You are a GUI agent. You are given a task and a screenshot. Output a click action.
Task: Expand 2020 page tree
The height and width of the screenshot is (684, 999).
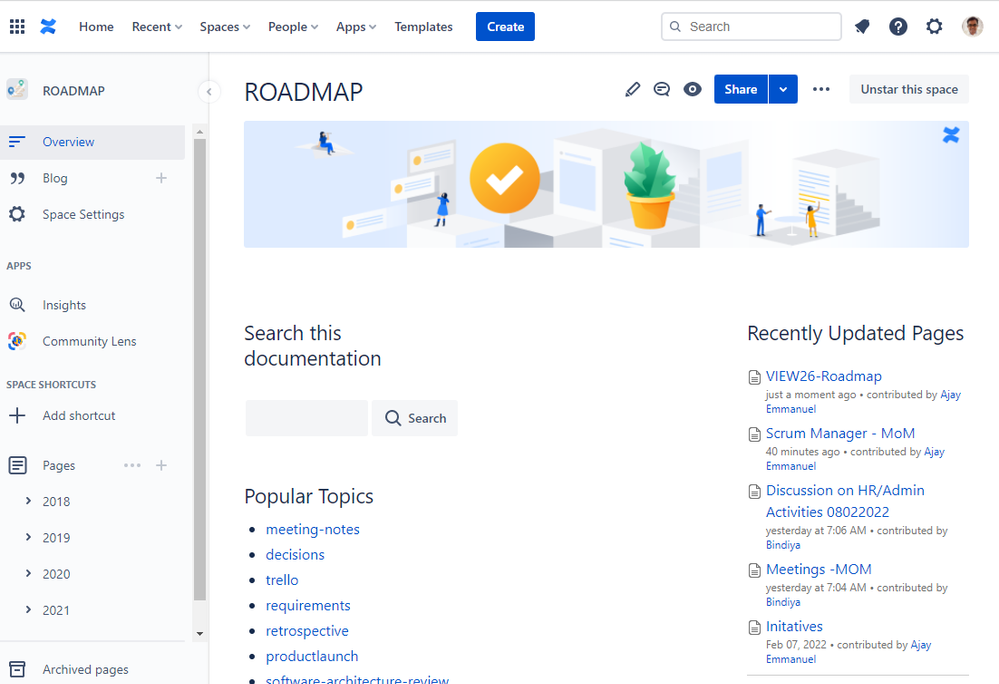click(28, 574)
